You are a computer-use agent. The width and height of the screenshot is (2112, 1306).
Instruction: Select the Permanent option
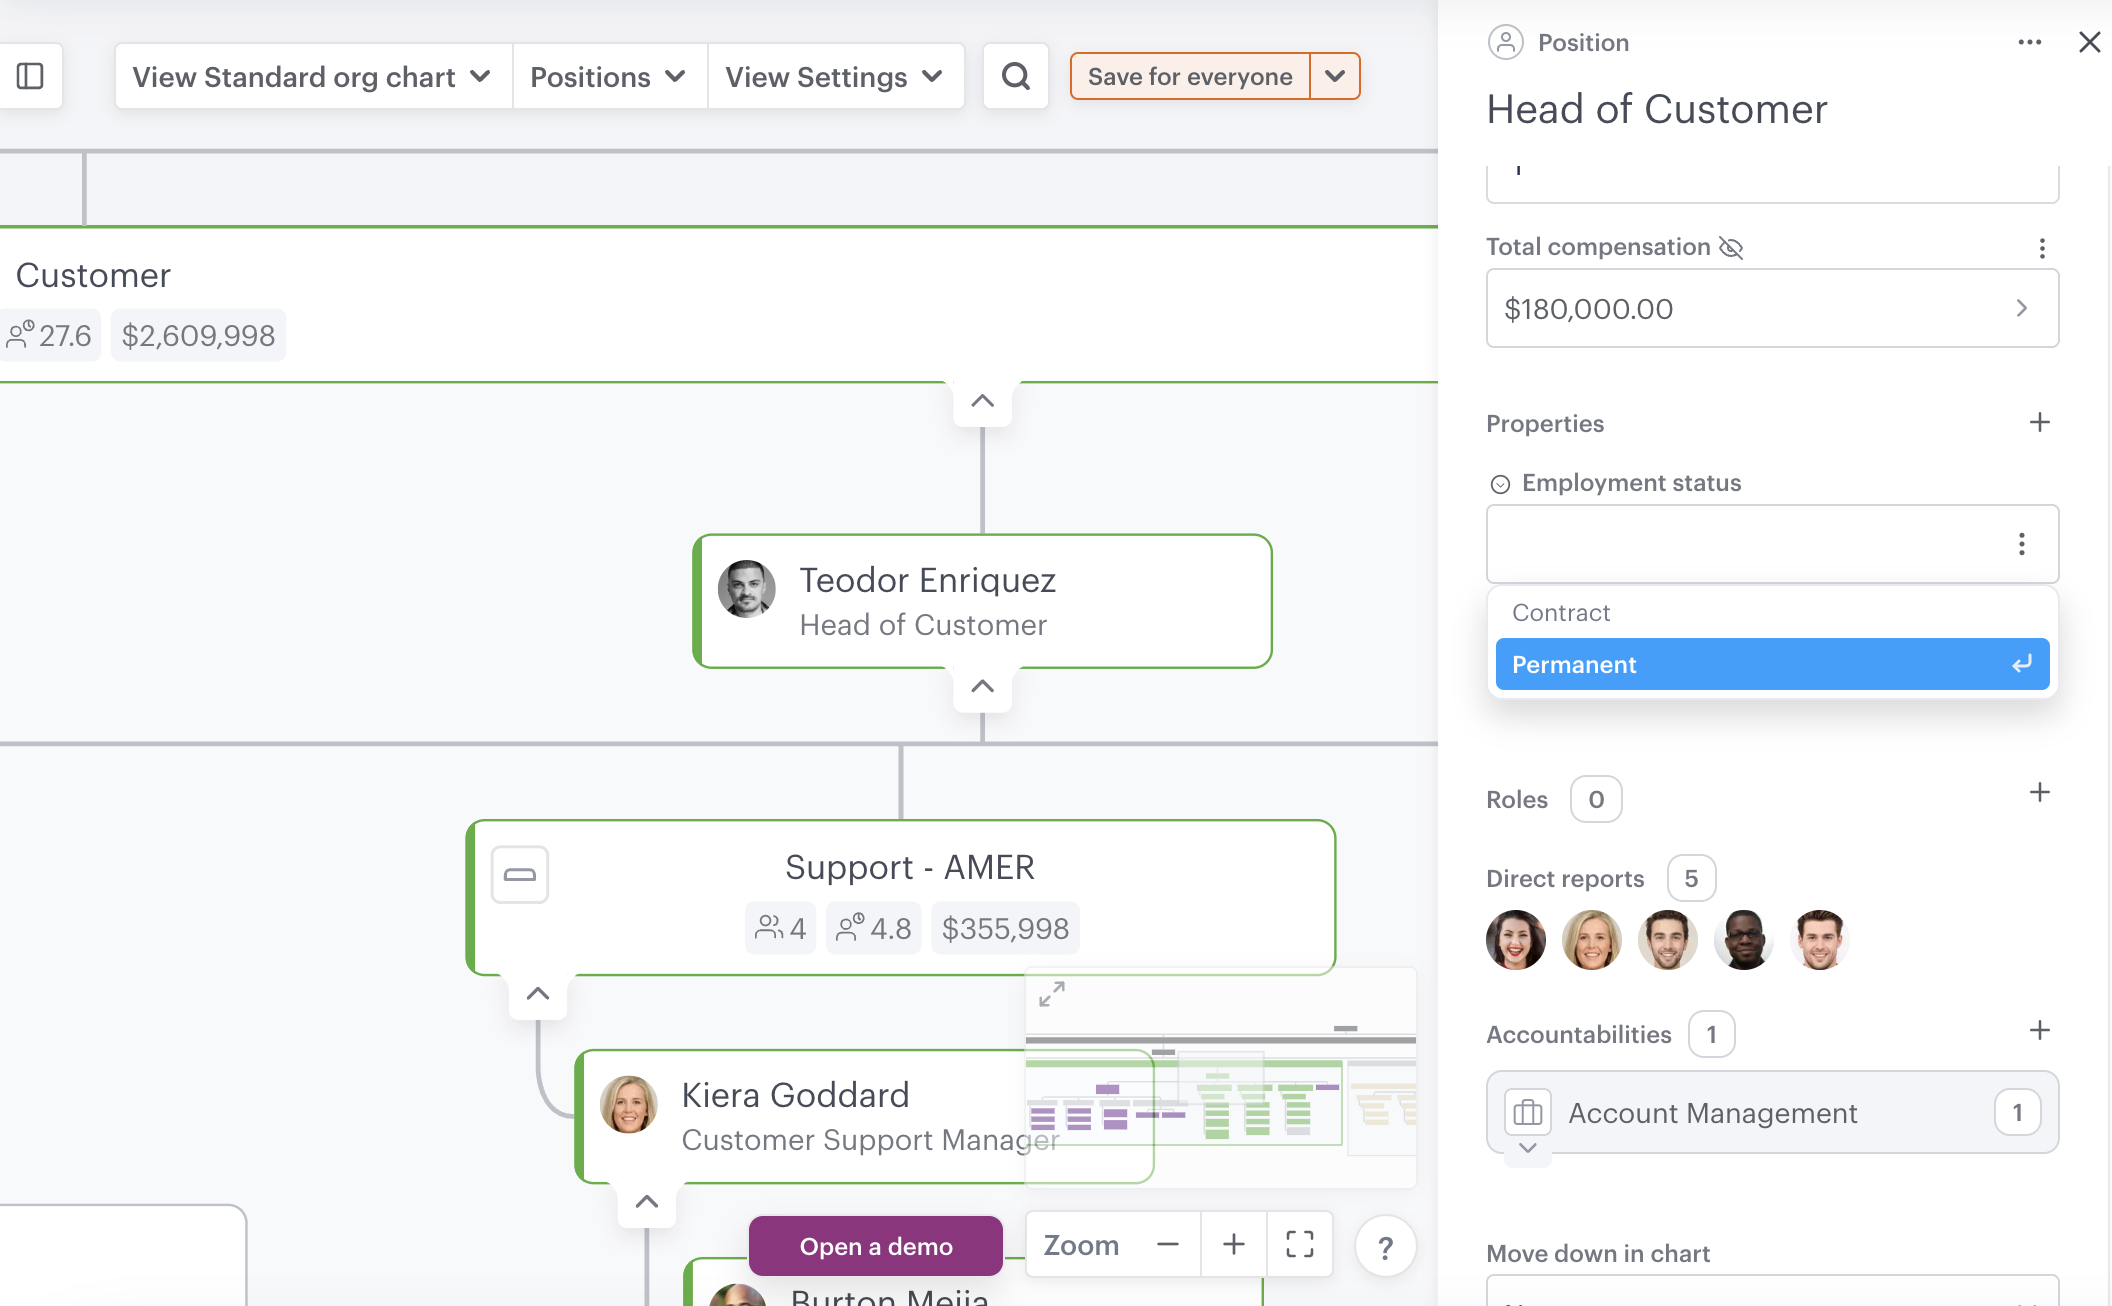pyautogui.click(x=1772, y=664)
